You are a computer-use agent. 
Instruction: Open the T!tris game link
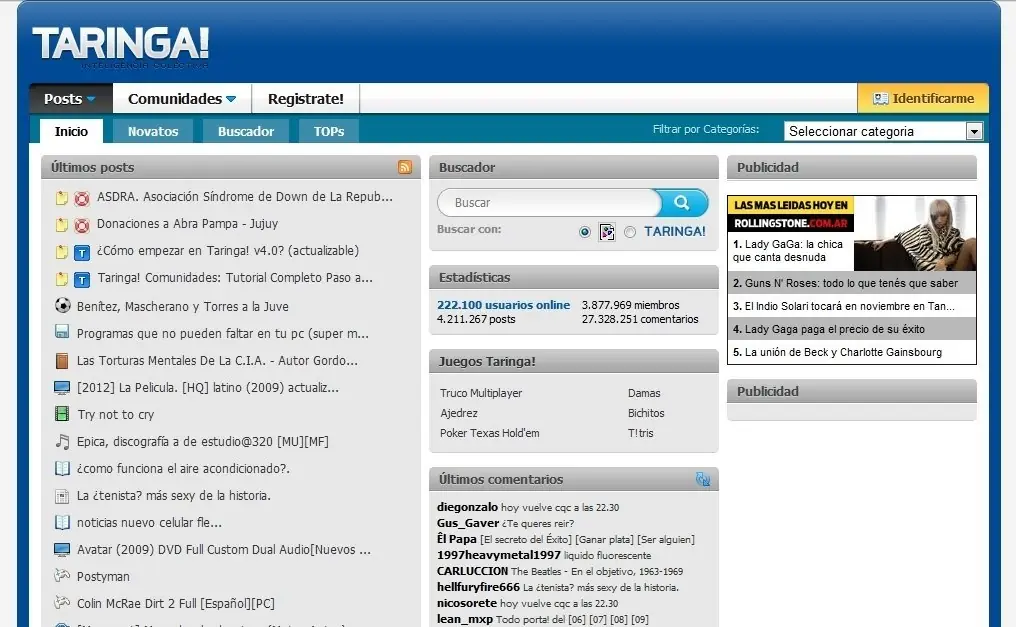coord(640,433)
